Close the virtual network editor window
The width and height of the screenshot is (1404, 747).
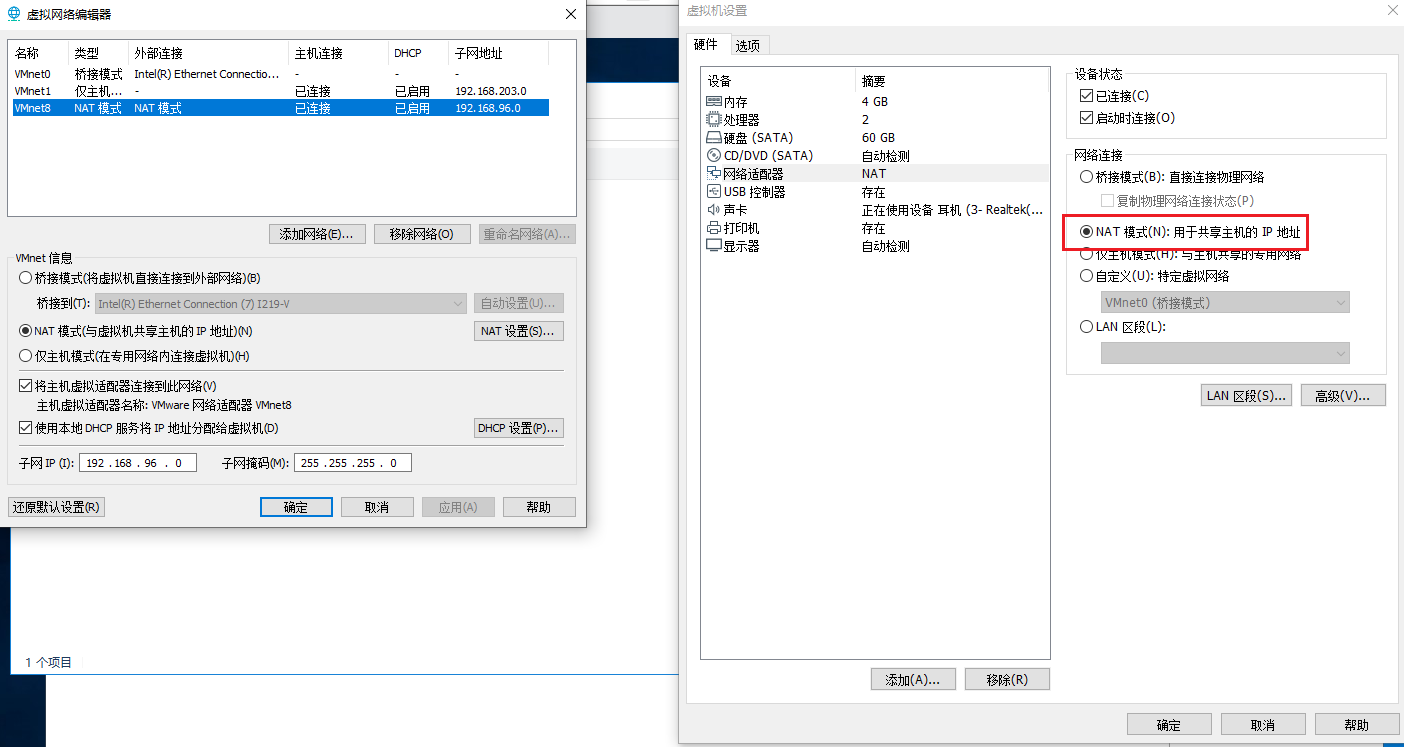[570, 14]
